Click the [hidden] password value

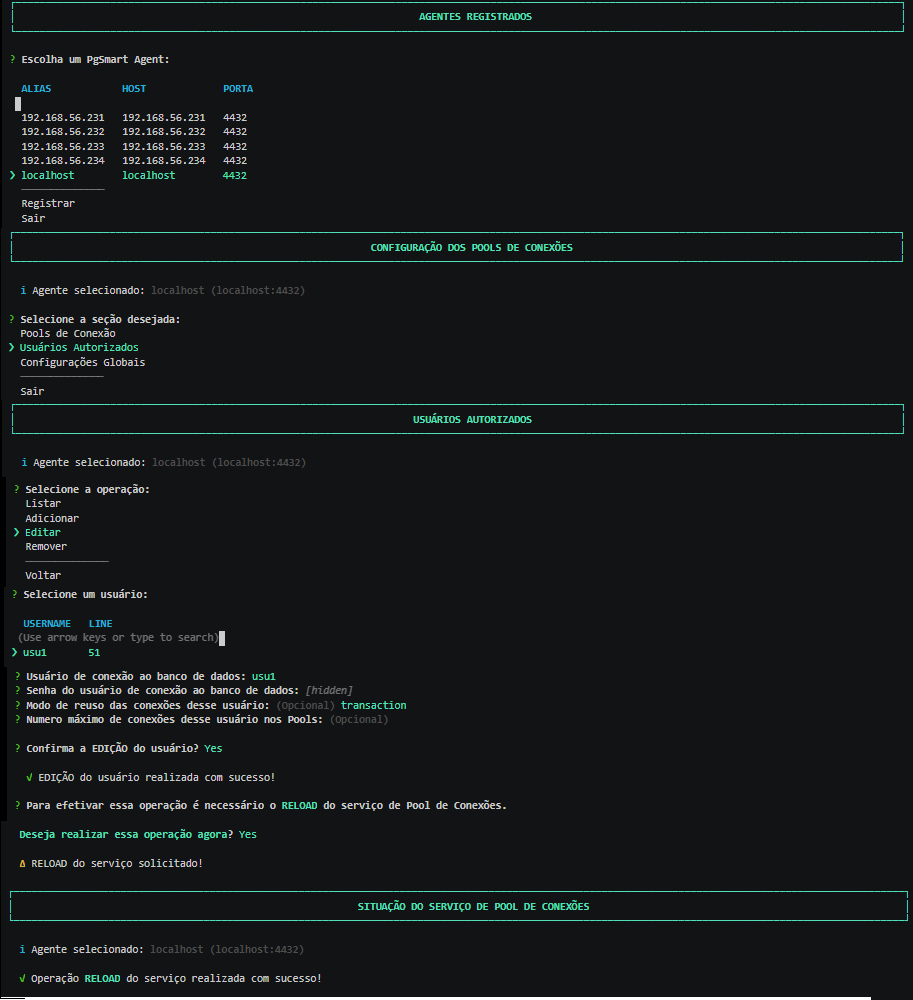click(x=329, y=691)
